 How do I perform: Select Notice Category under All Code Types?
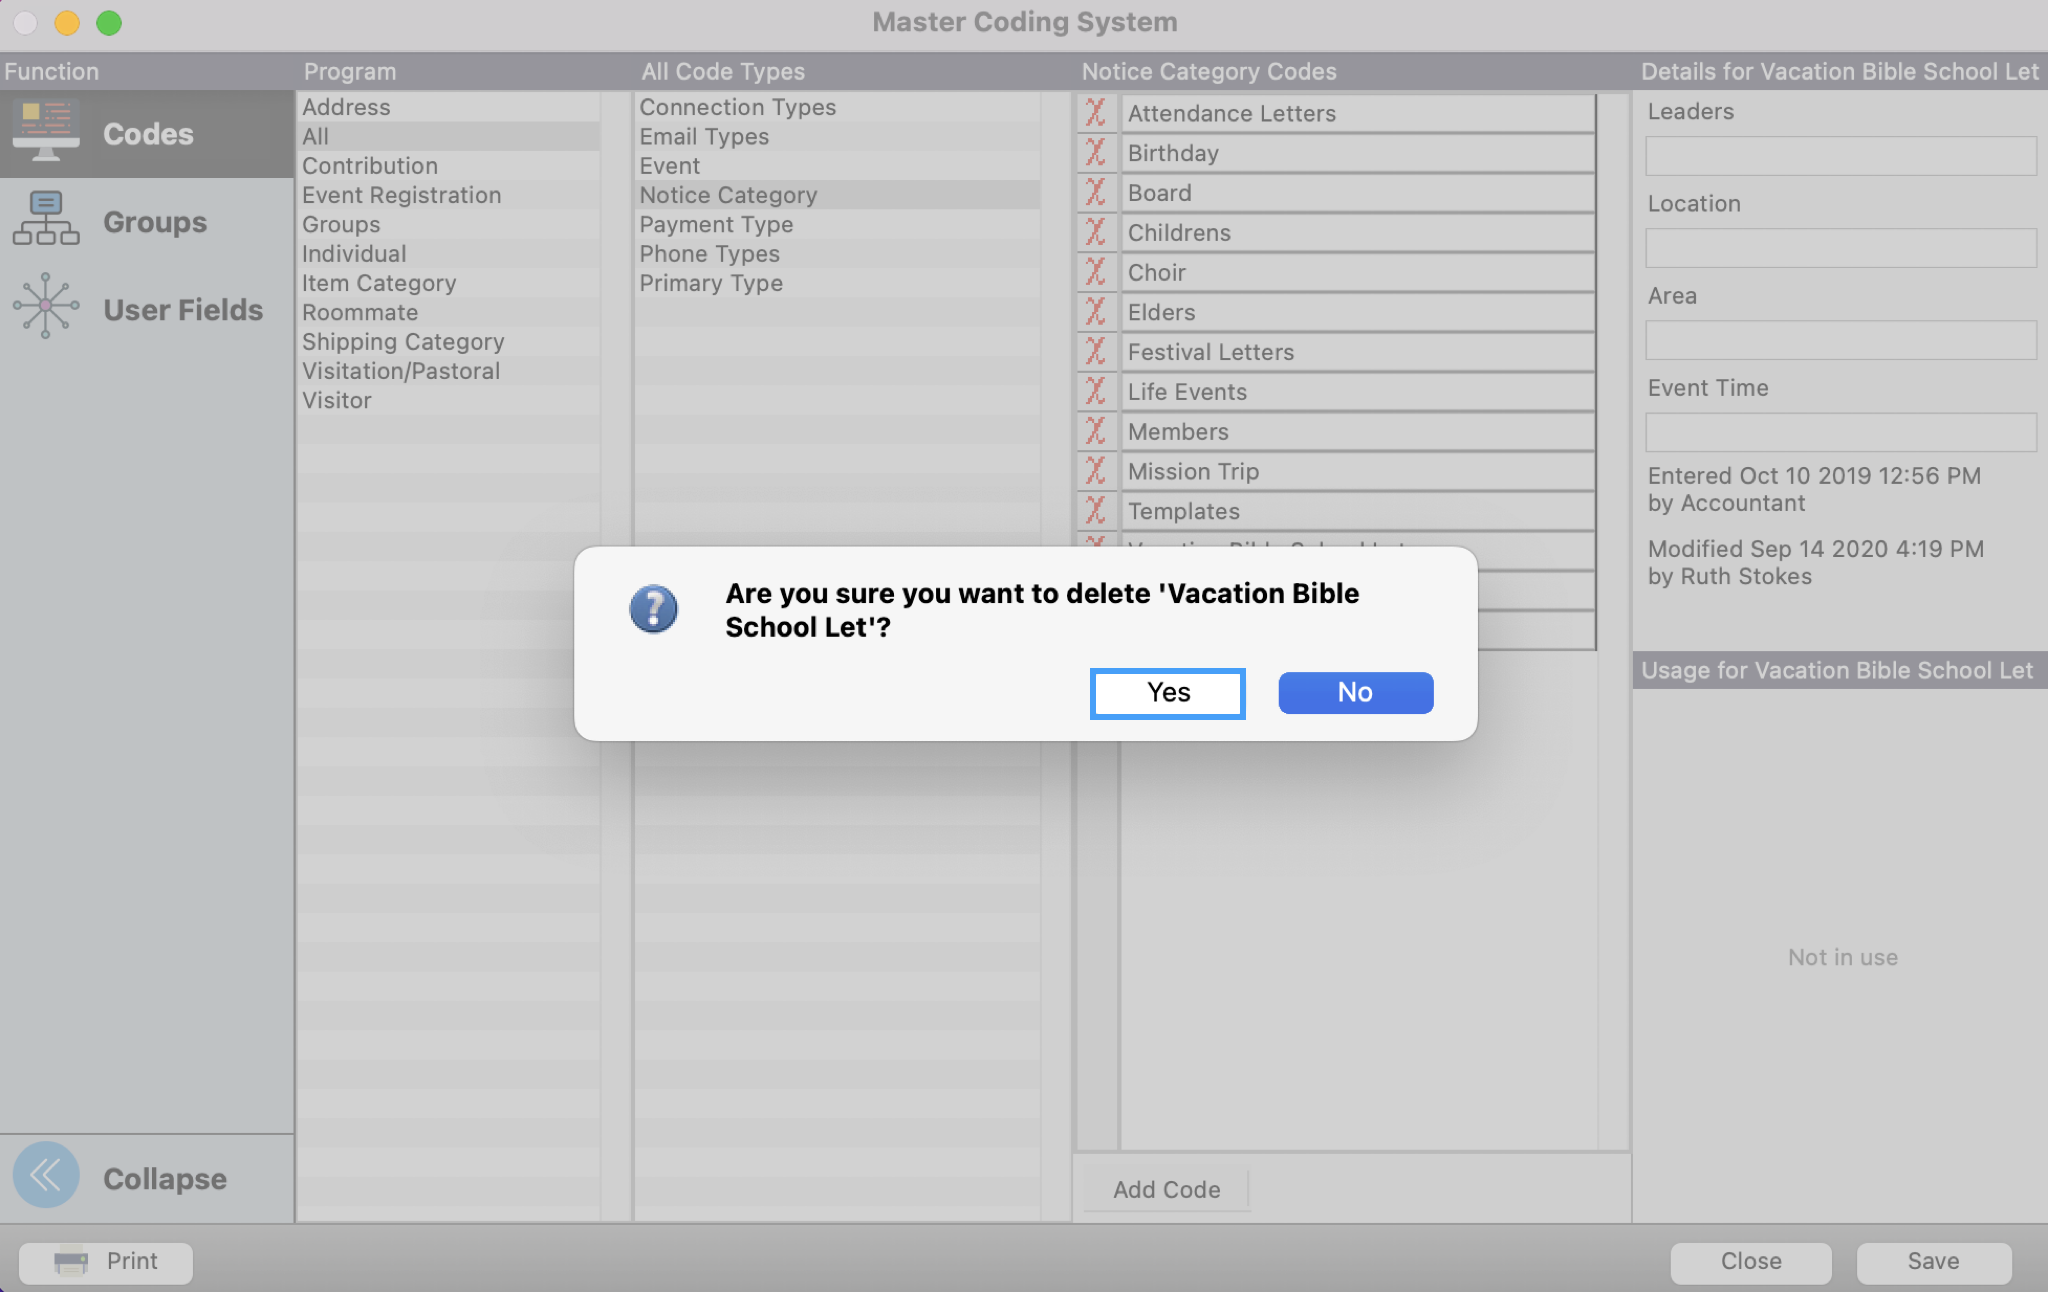coord(728,194)
